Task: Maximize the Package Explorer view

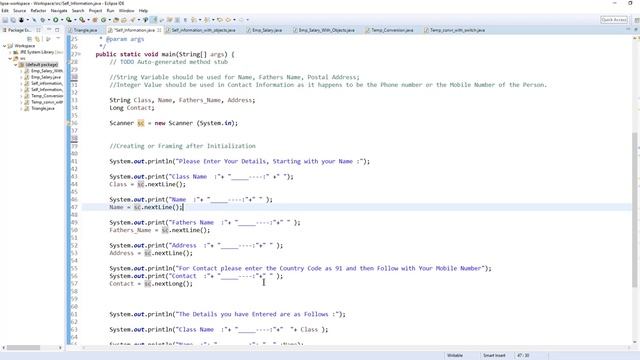Action: coord(57,30)
